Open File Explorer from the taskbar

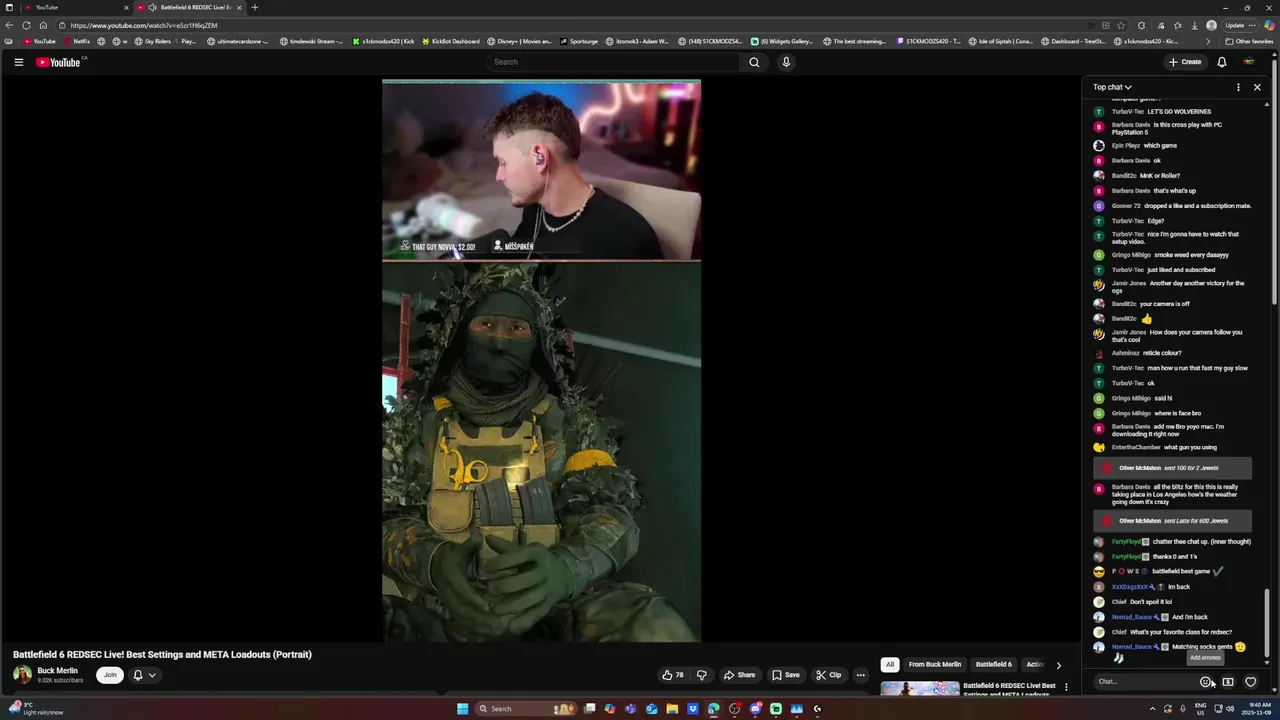(x=672, y=709)
